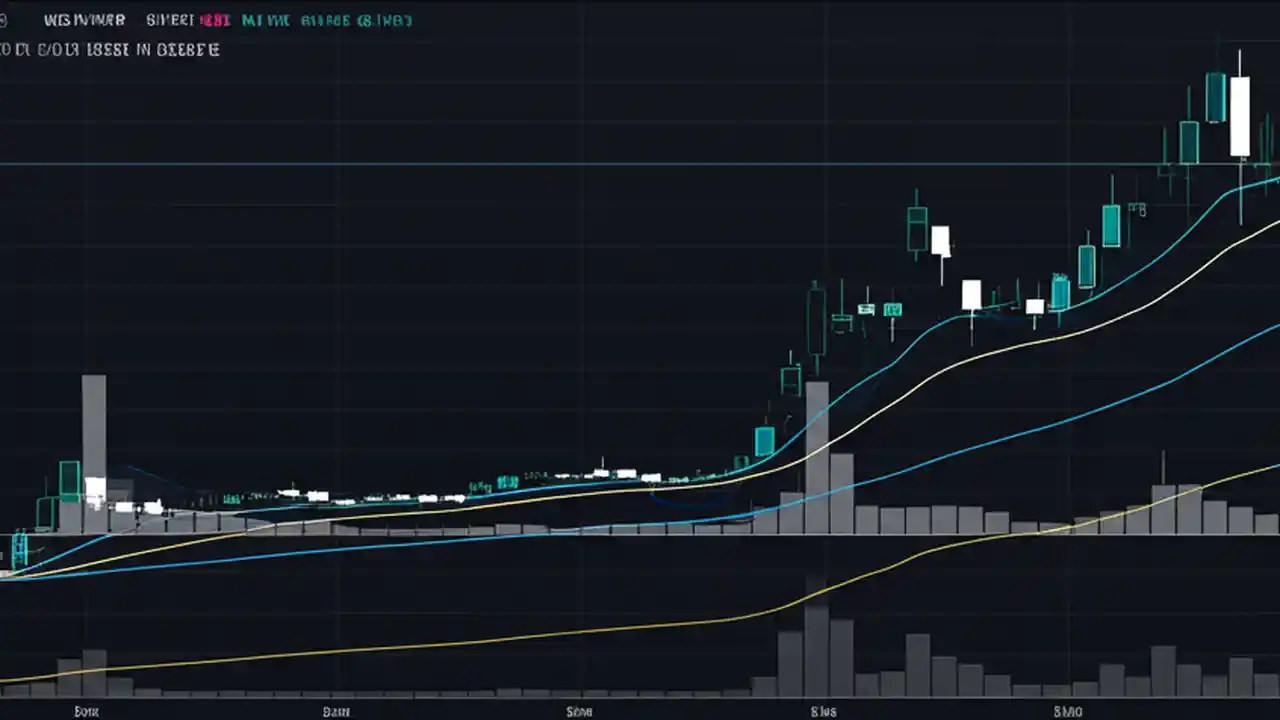Viewport: 1280px width, 720px height.
Task: Open the rightmost teal value in the header legend
Action: click(x=390, y=19)
